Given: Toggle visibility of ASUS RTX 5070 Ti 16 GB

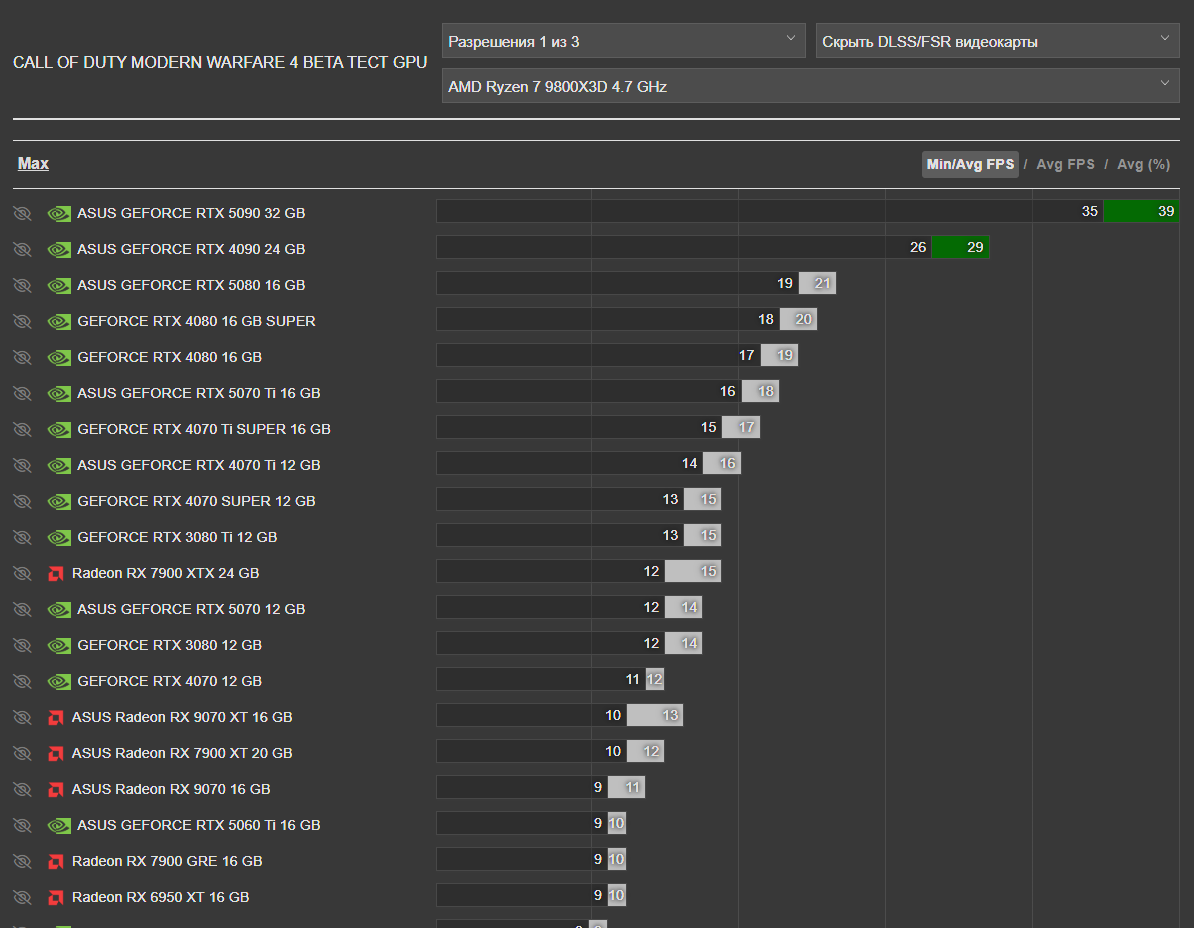Looking at the screenshot, I should (x=22, y=394).
